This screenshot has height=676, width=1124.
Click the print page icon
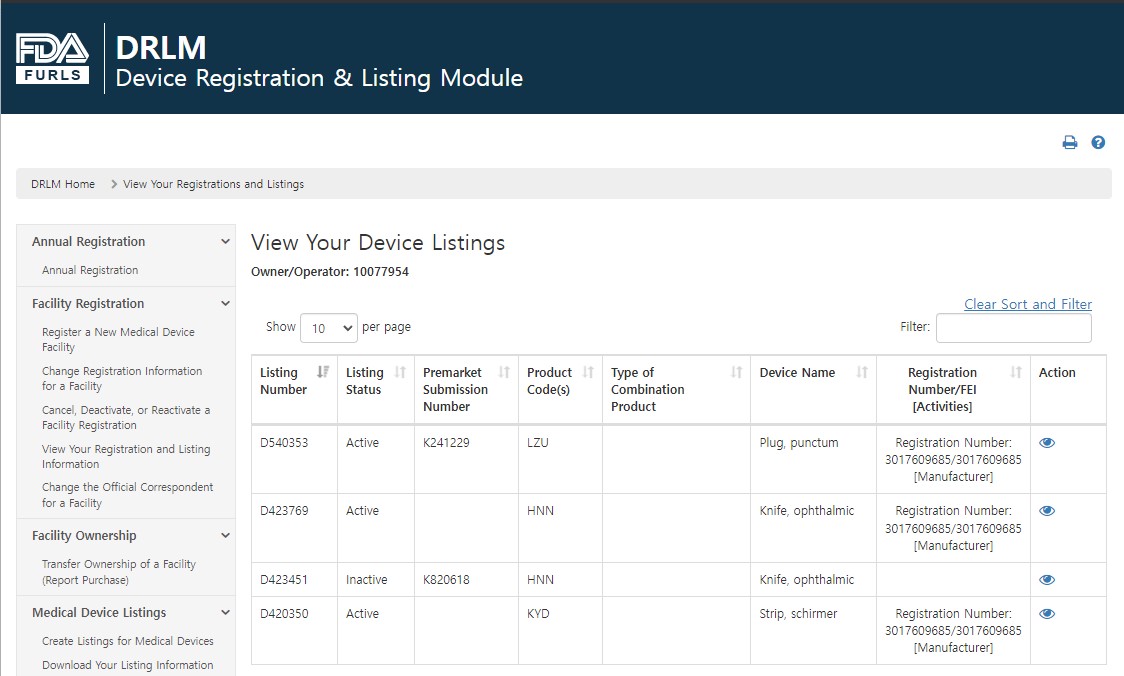(x=1069, y=143)
